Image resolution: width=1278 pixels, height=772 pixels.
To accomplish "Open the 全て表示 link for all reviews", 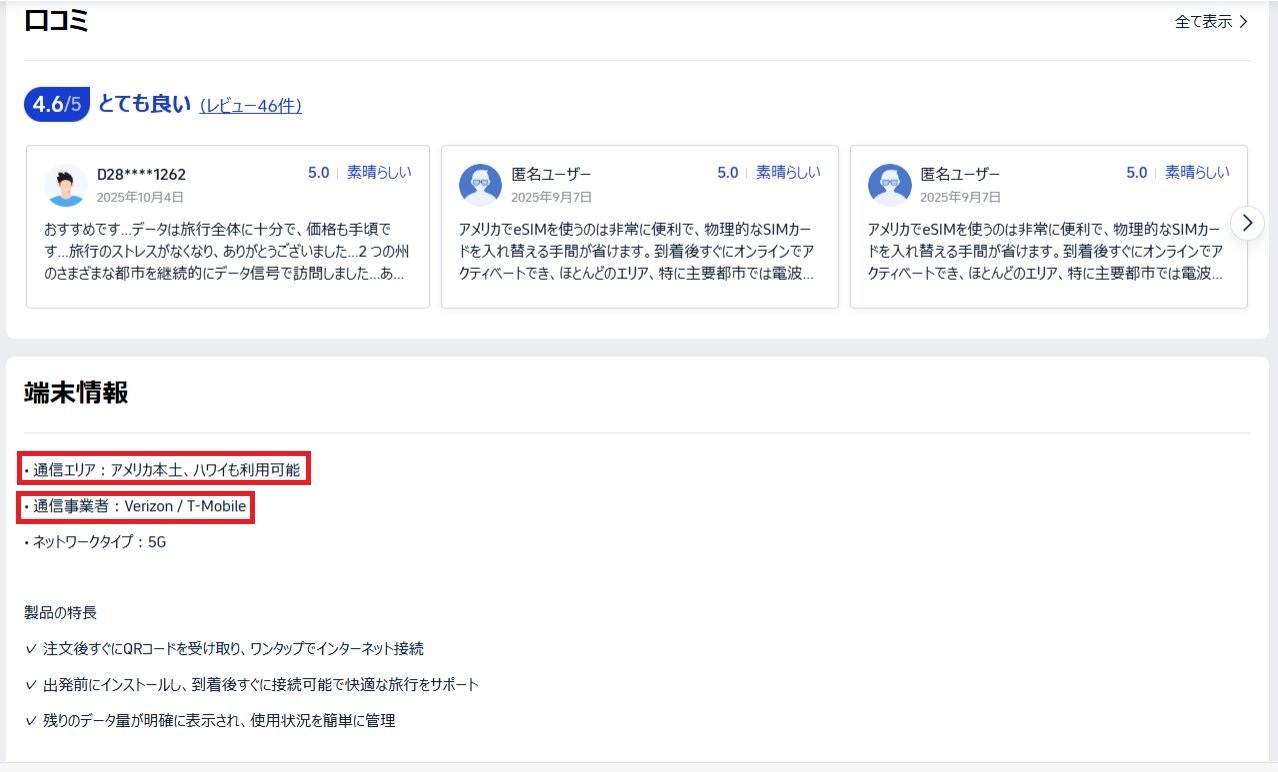I will pos(1211,21).
